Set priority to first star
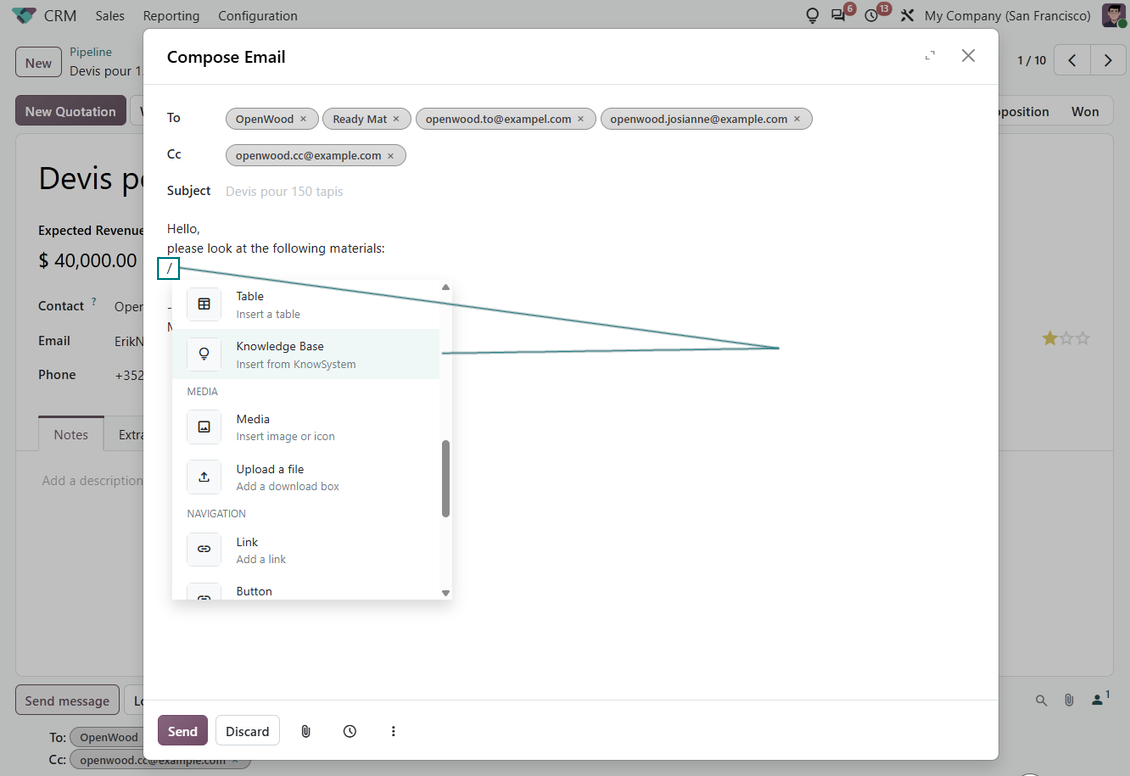 [1050, 338]
